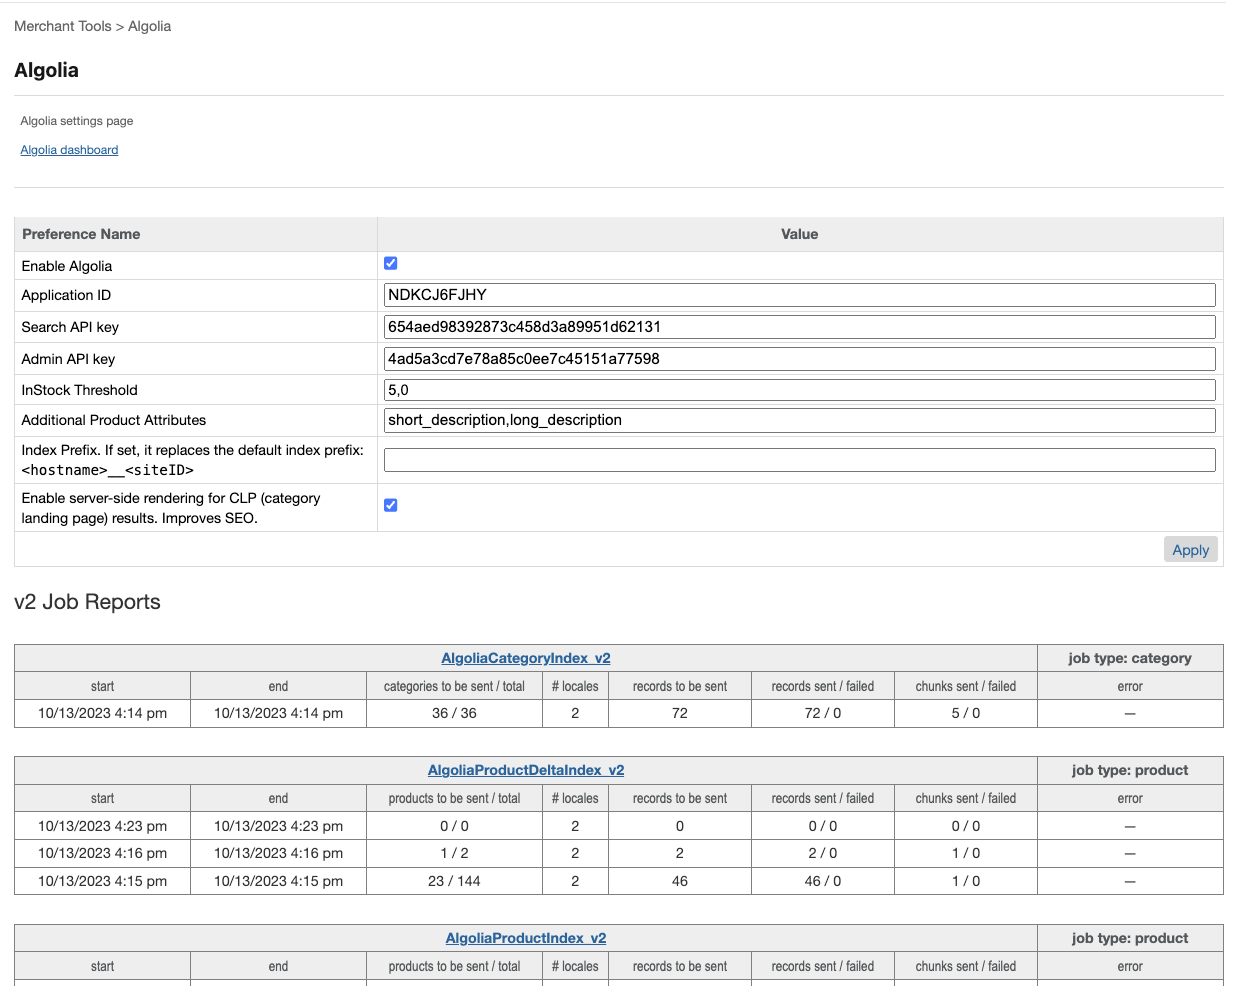Toggle the Enable Algolia checkbox
Screen dimensions: 1239x986
[x=391, y=263]
